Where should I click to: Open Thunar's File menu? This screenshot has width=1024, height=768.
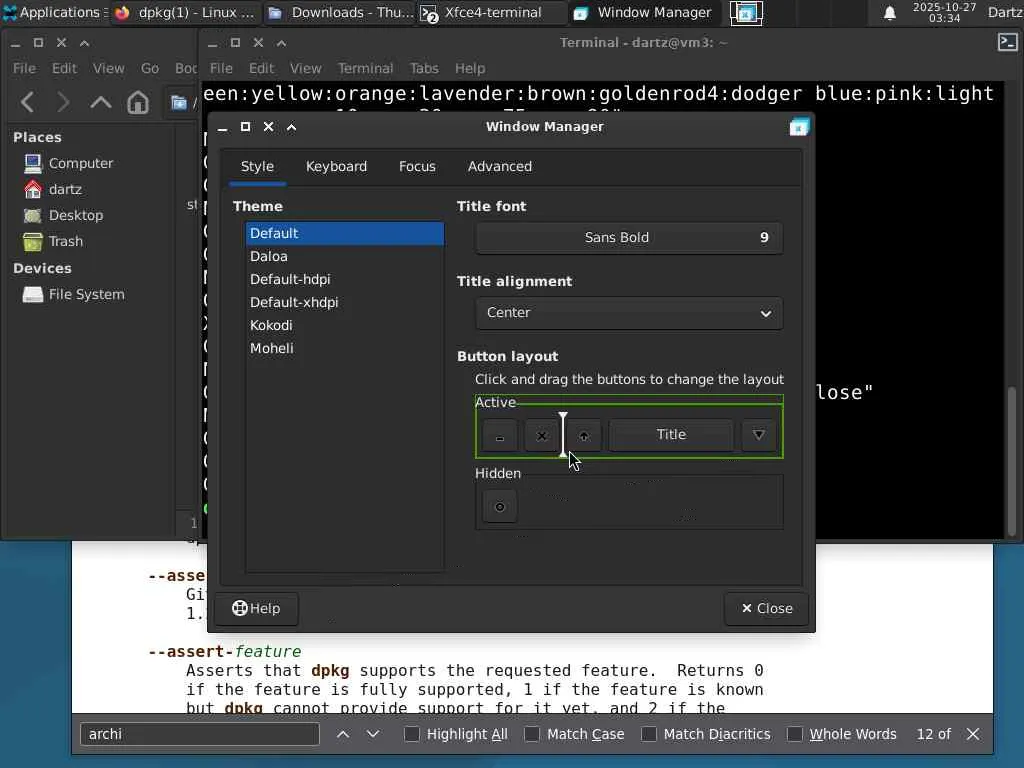pyautogui.click(x=24, y=69)
